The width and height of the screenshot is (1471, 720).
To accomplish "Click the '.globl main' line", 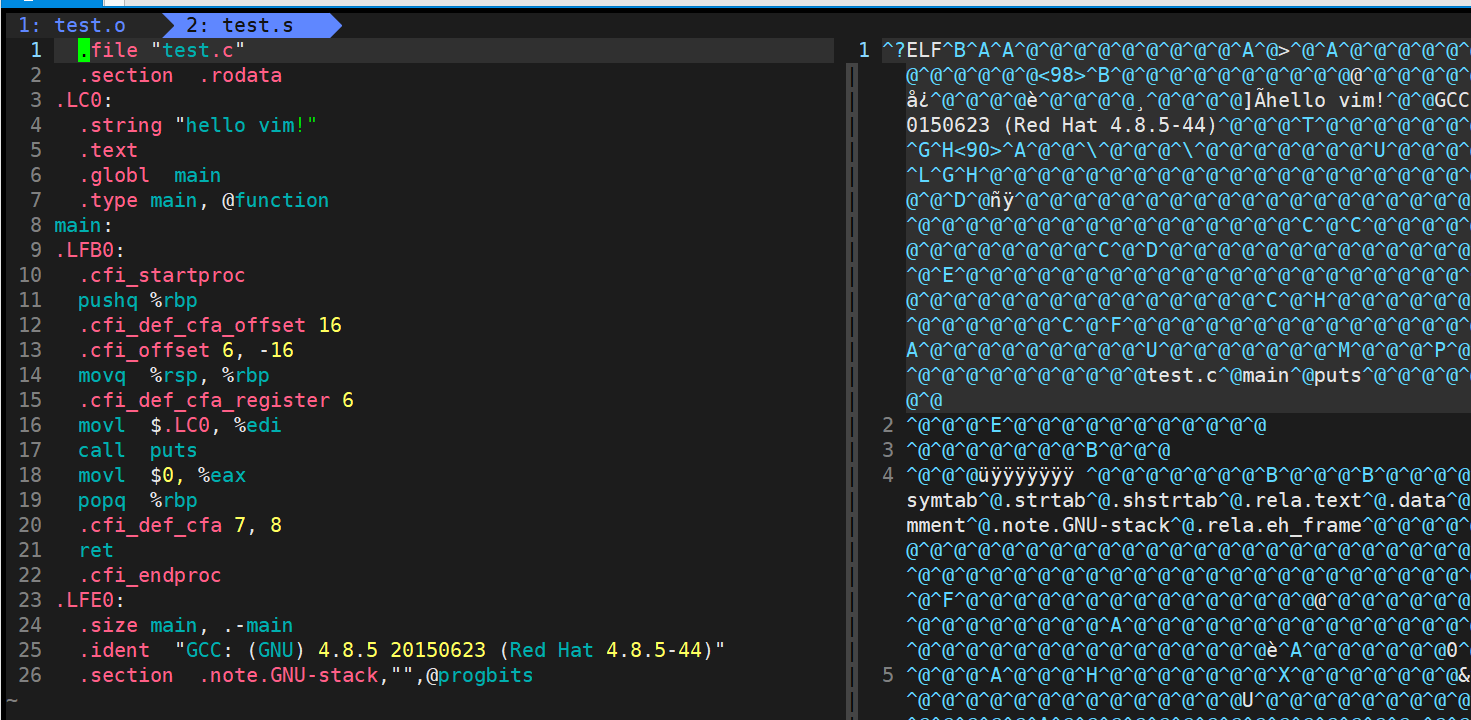I will point(150,175).
